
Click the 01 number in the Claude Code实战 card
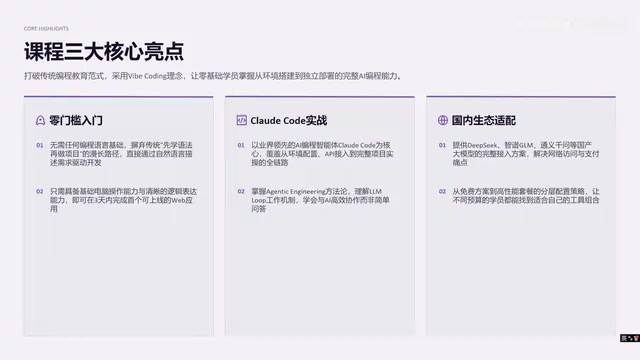pyautogui.click(x=241, y=145)
